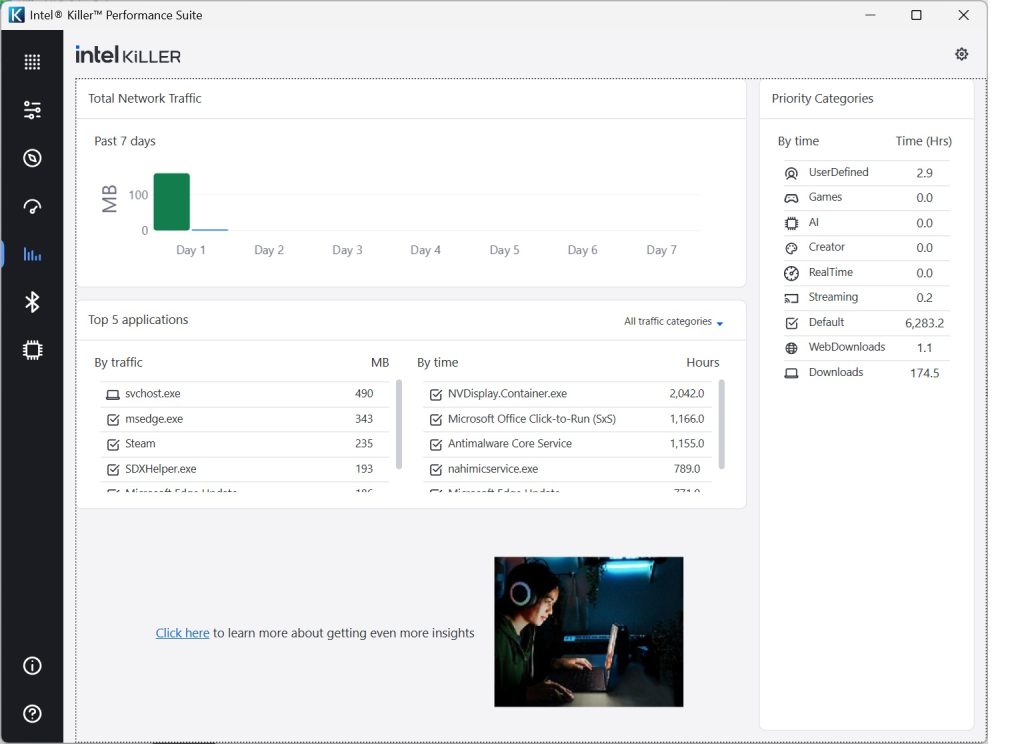Screen dimensions: 1024x744
Task: Select the bar chart usage sidebar icon
Action: pos(32,255)
